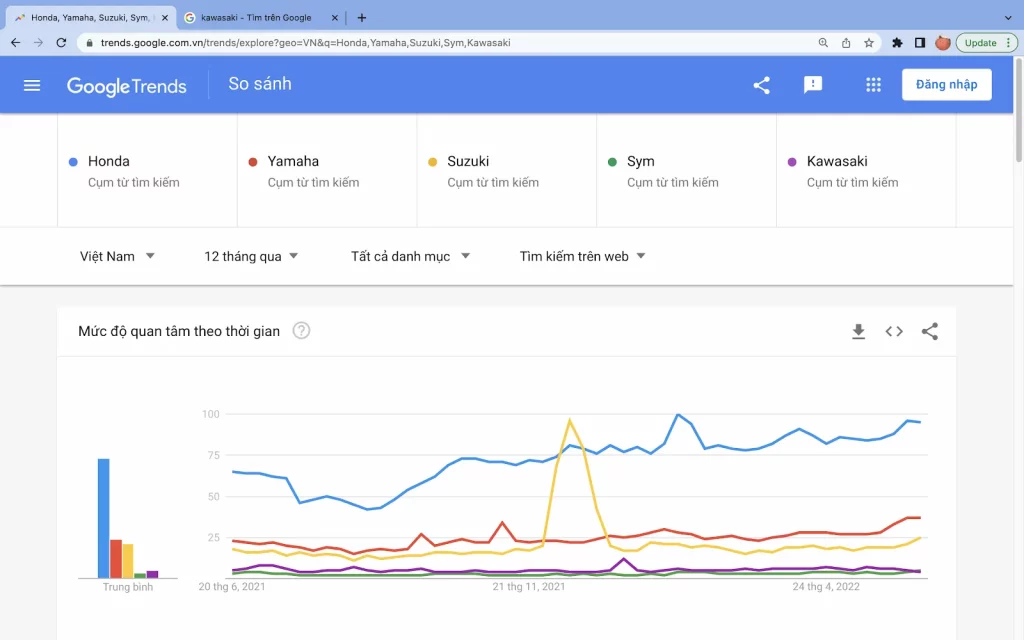Select the Suzuki search term card
This screenshot has width=1024, height=640.
click(507, 170)
